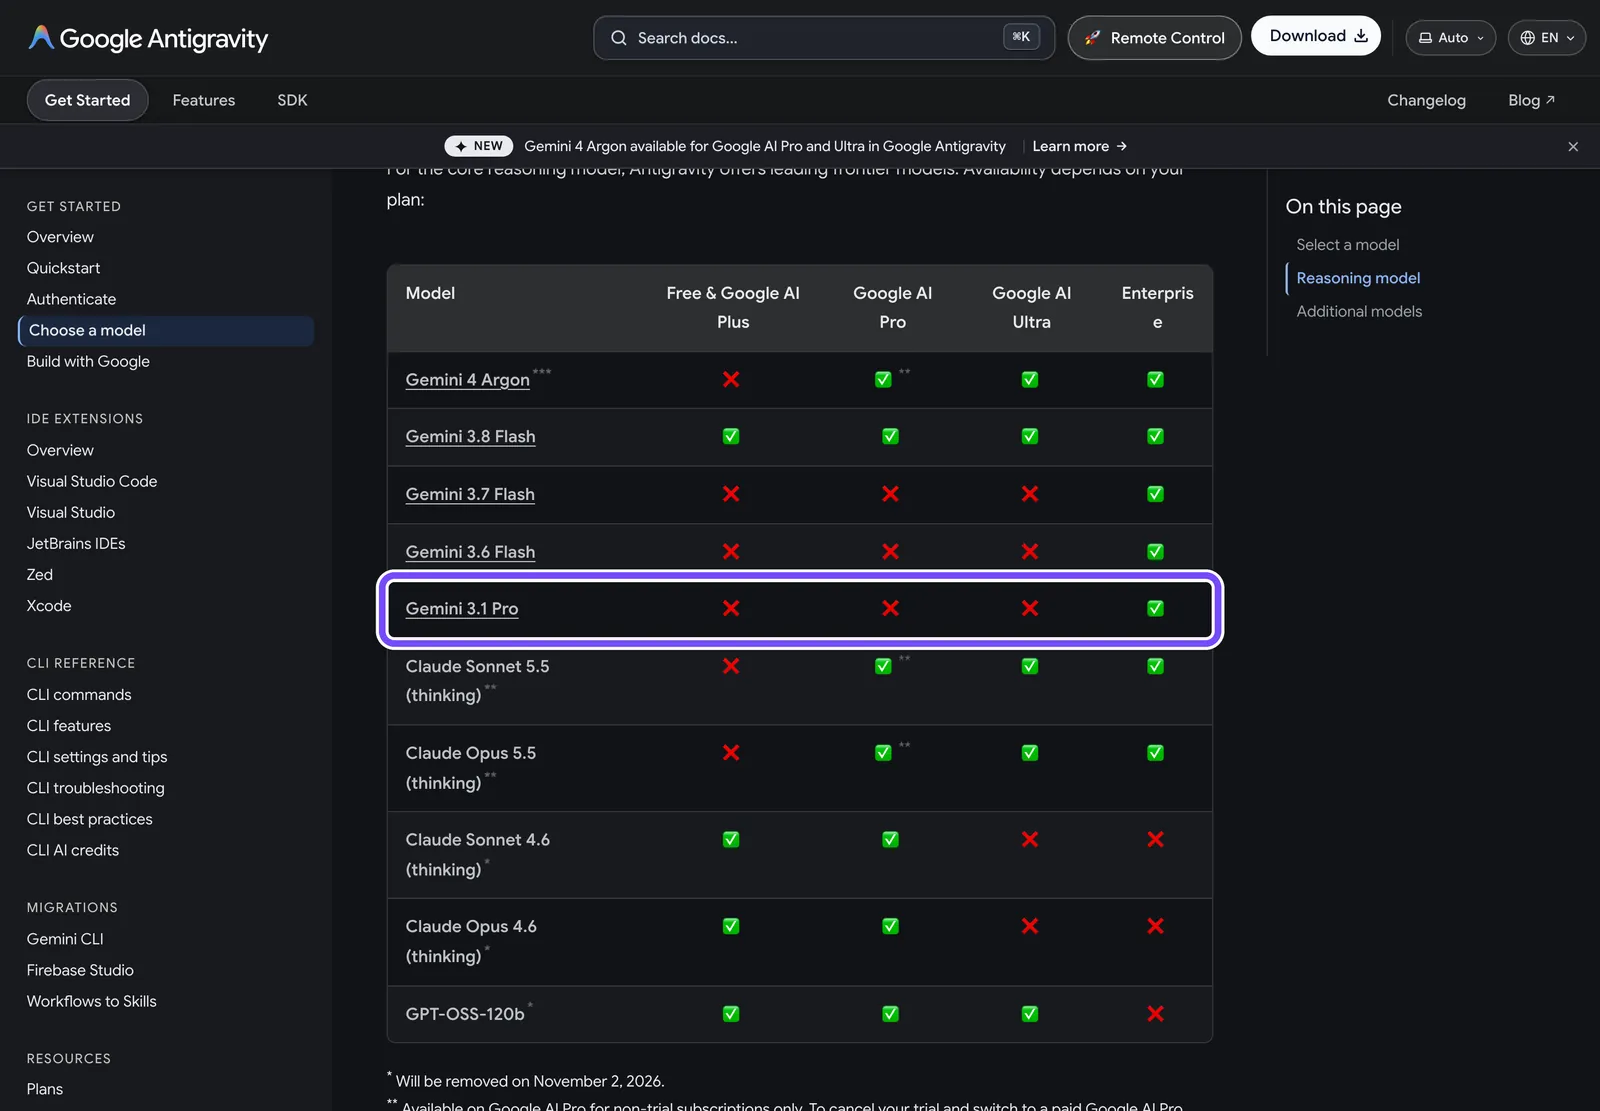The image size is (1600, 1111).
Task: Open the Gemini 3.8 Flash model link
Action: click(470, 437)
